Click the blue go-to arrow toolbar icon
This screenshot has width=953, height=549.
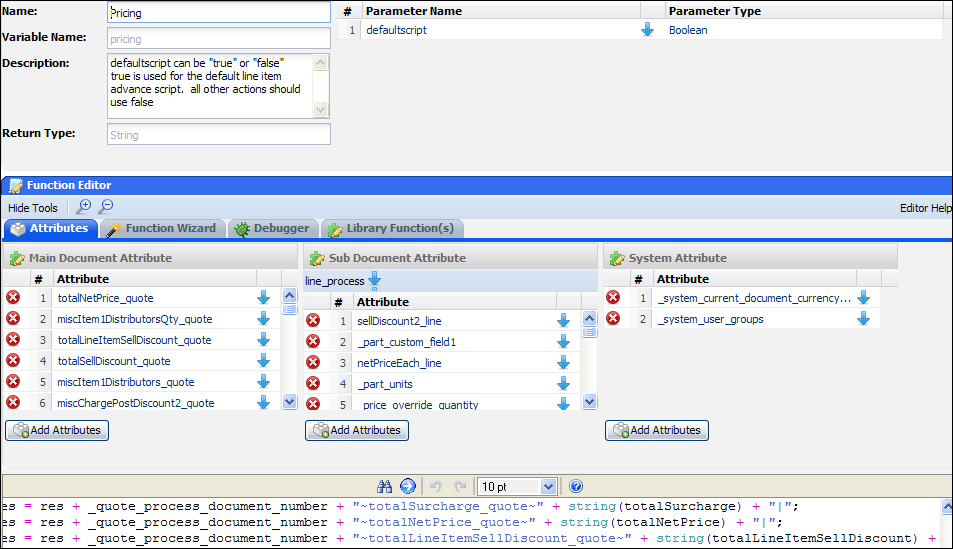(408, 486)
